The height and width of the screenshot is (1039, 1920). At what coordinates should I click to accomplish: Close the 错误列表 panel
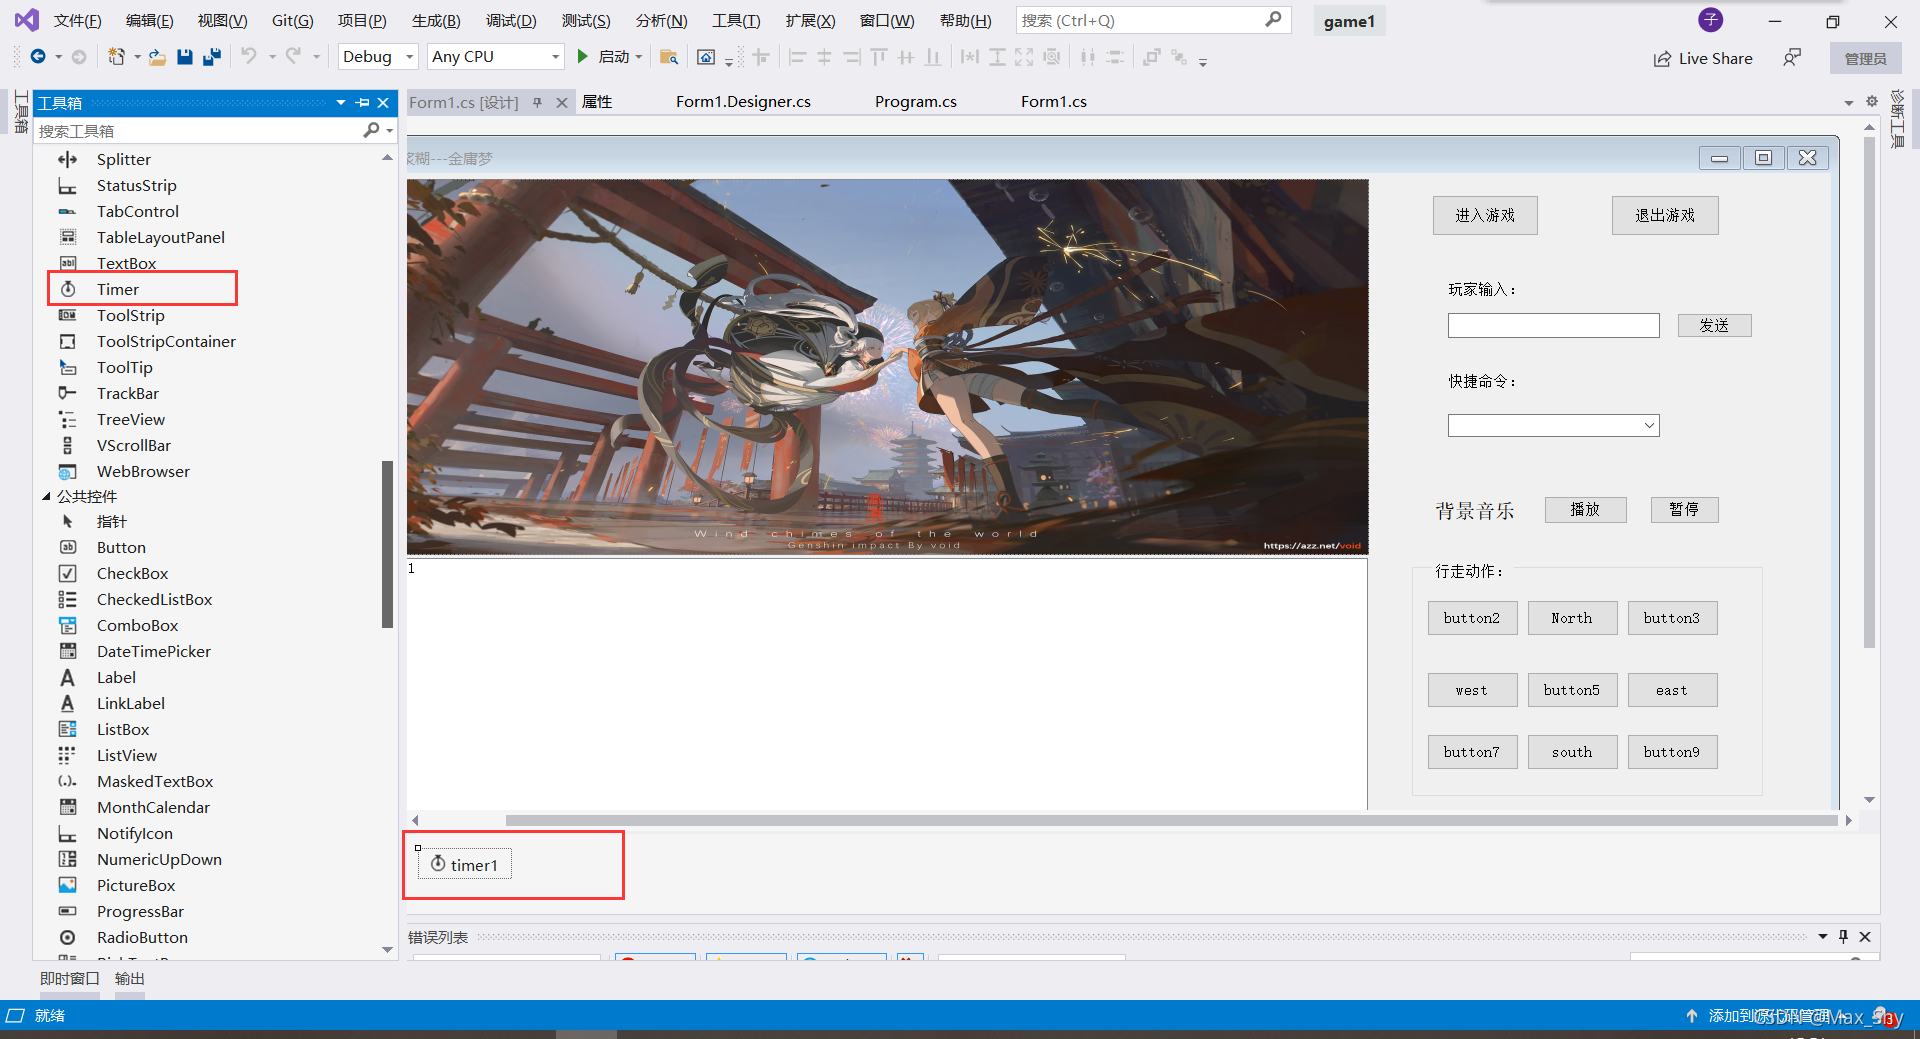pyautogui.click(x=1865, y=937)
